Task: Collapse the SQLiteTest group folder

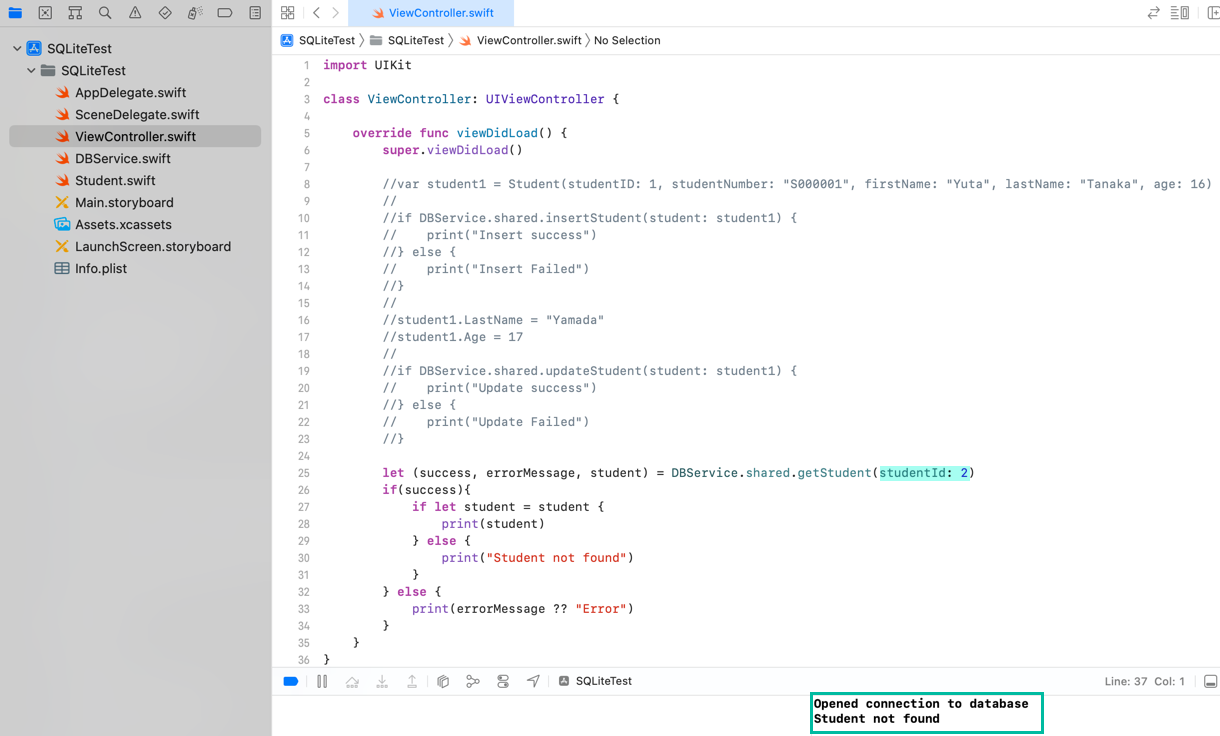Action: pyautogui.click(x=32, y=70)
